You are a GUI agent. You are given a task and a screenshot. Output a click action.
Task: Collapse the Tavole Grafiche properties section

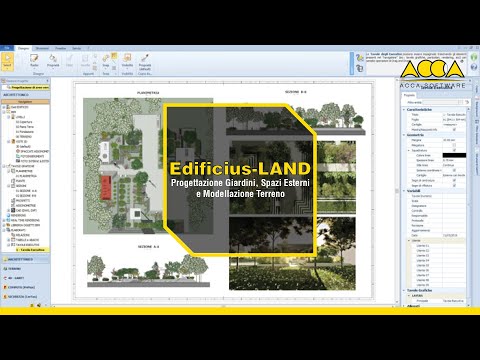[x=404, y=290]
